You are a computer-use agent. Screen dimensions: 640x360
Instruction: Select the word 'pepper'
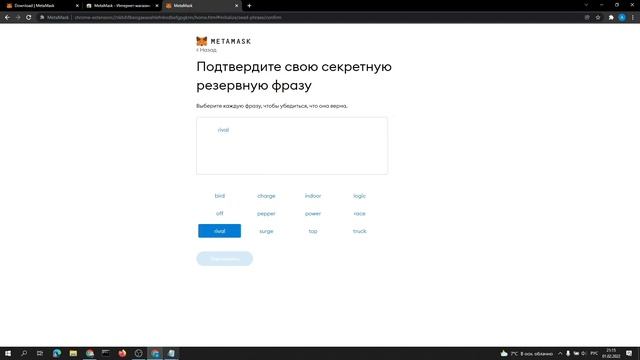tap(266, 213)
